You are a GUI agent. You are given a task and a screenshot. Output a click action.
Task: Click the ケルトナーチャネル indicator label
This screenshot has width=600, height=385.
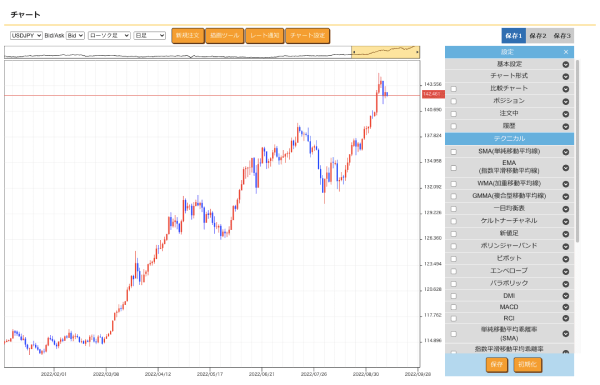(509, 221)
